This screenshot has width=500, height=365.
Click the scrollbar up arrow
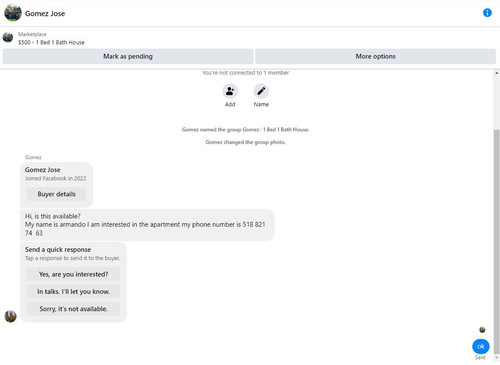point(497,73)
